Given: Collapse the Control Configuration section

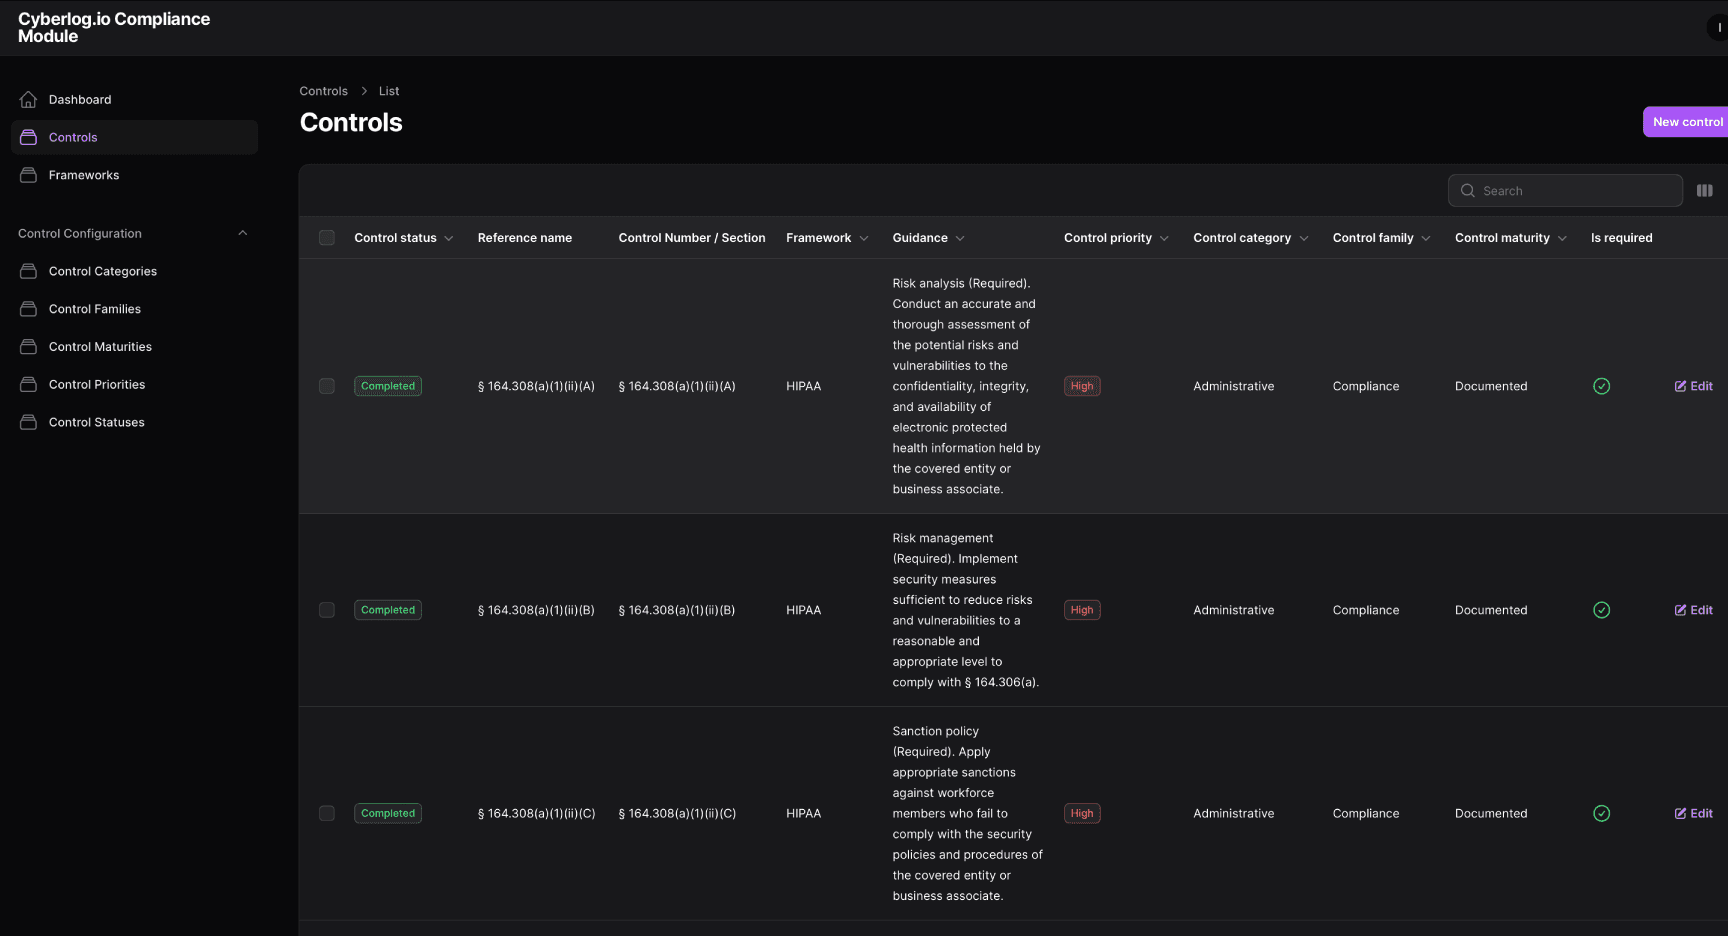Looking at the screenshot, I should pos(242,232).
